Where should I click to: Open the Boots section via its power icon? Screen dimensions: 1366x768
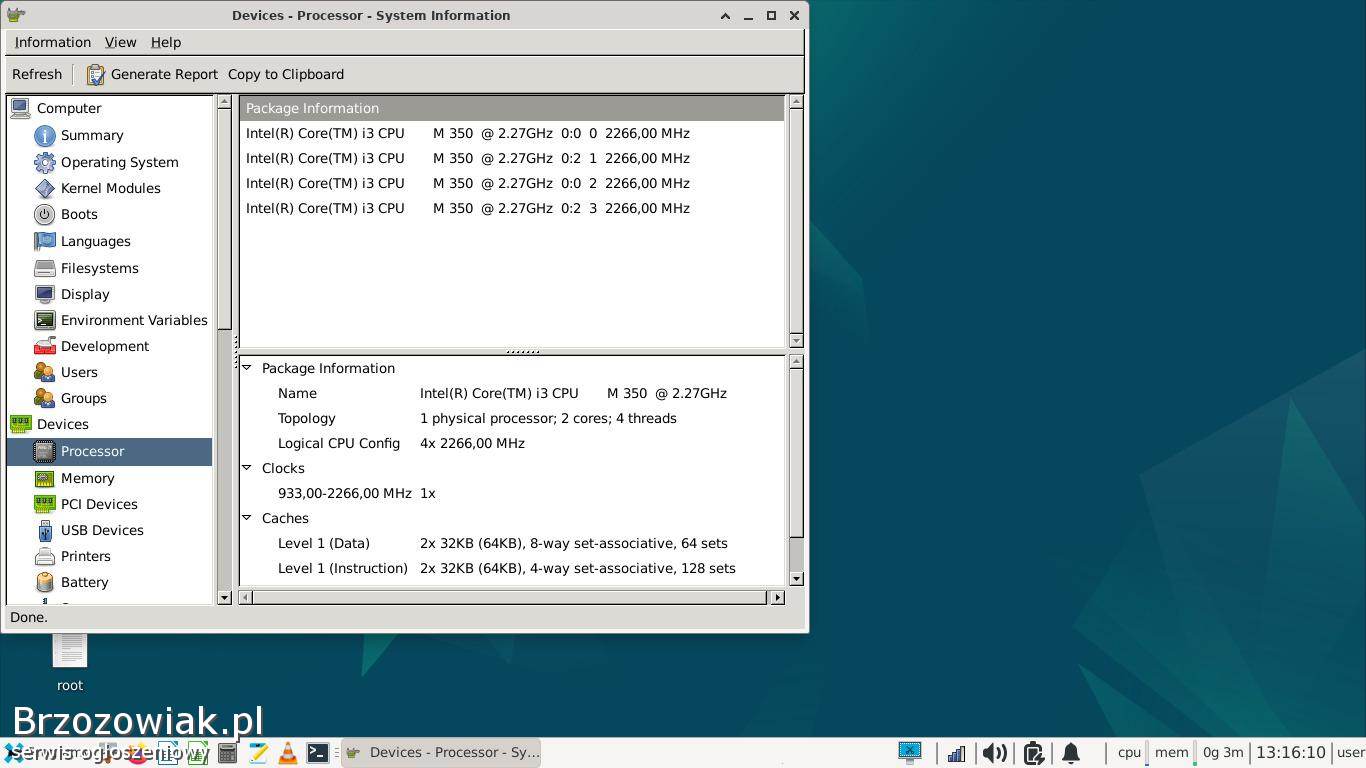coord(44,214)
